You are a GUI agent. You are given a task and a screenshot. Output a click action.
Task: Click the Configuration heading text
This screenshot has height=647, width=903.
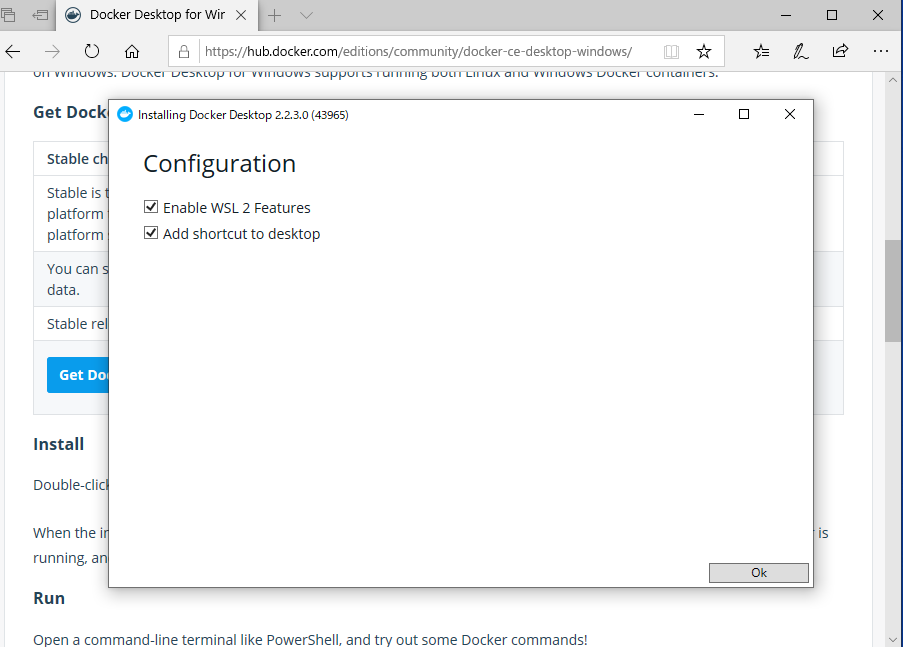219,164
